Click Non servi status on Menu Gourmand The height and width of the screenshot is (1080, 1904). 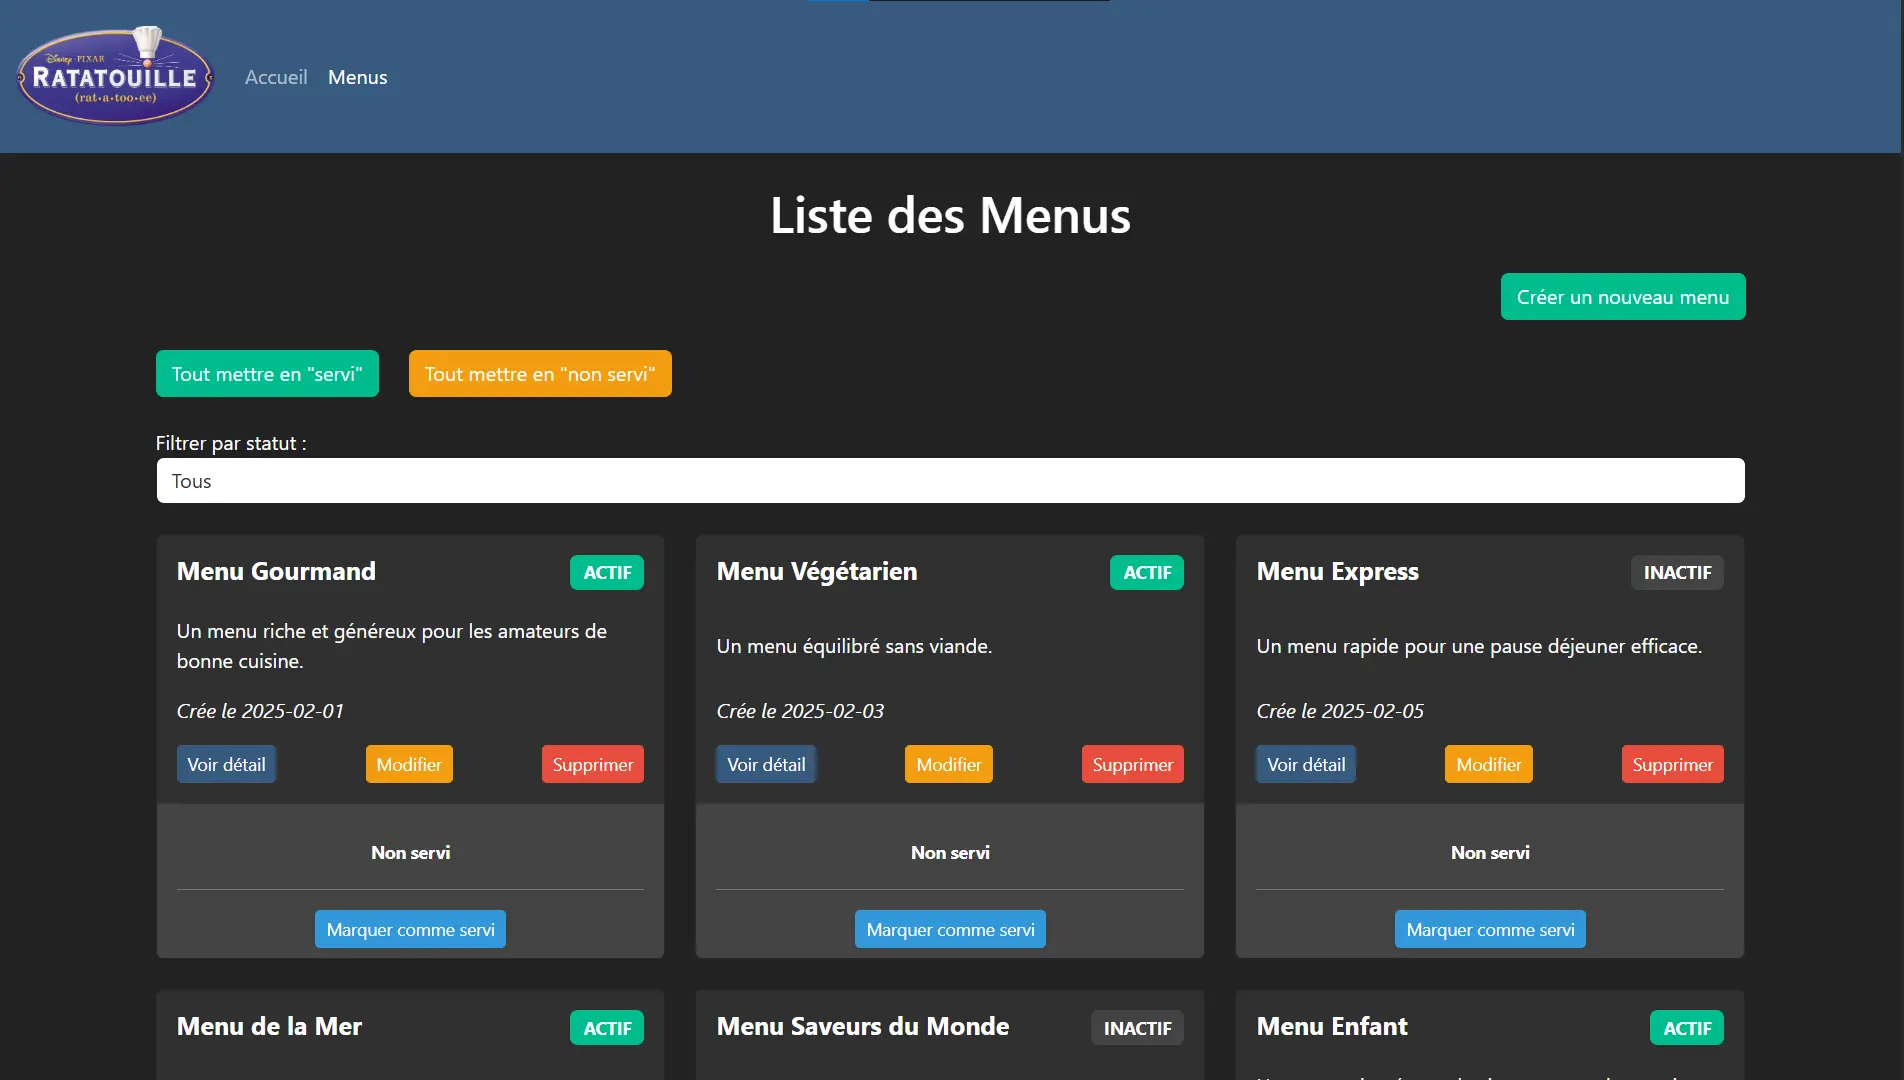click(x=410, y=852)
